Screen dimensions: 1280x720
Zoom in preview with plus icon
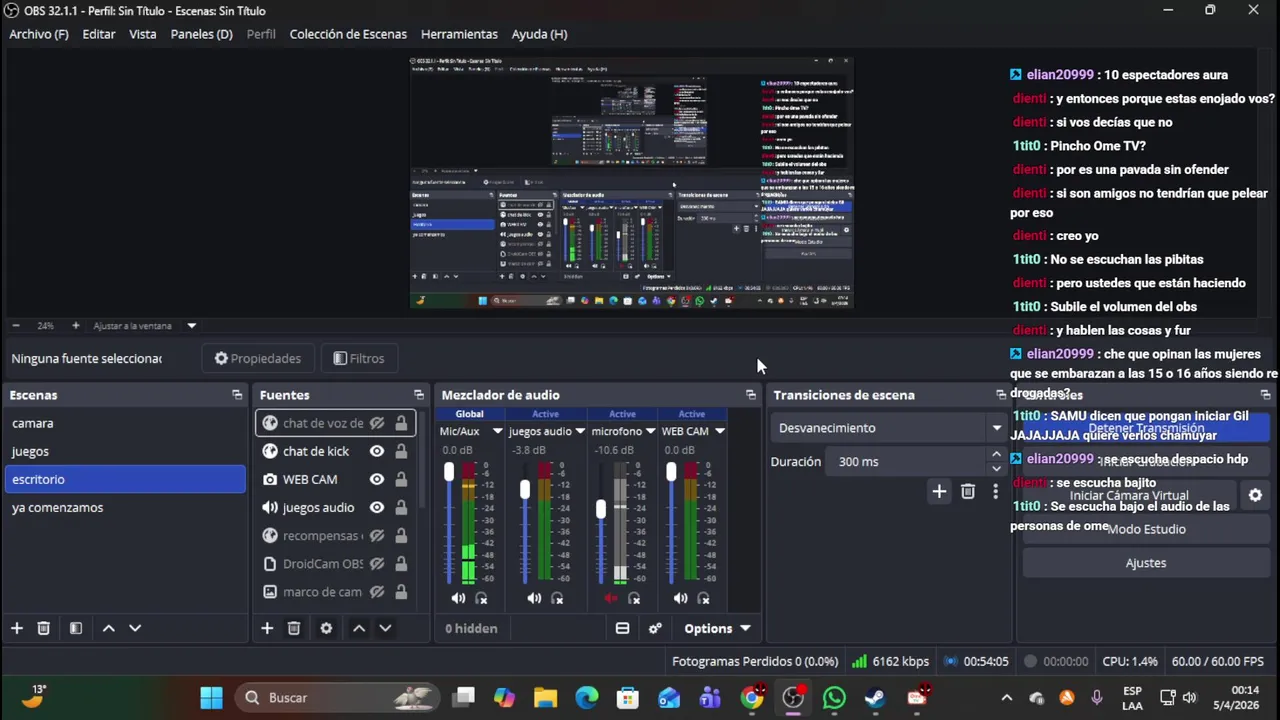75,325
